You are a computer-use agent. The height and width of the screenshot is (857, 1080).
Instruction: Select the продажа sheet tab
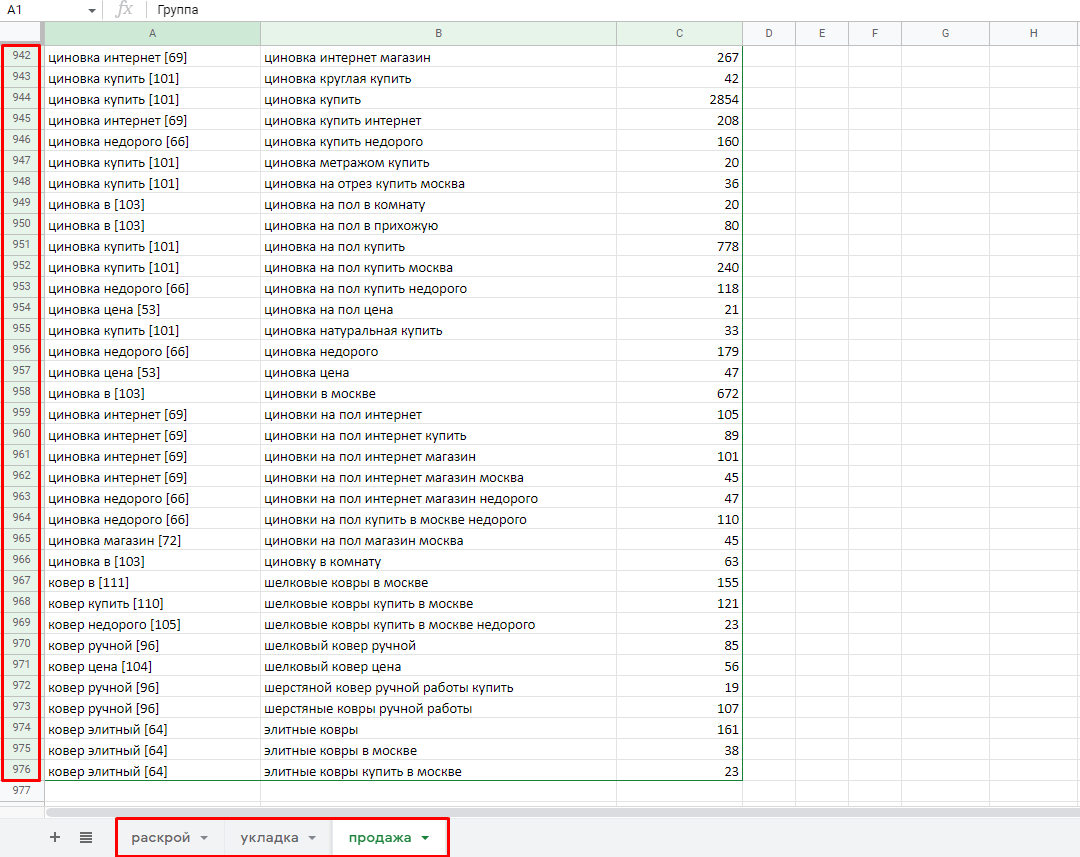pos(379,838)
